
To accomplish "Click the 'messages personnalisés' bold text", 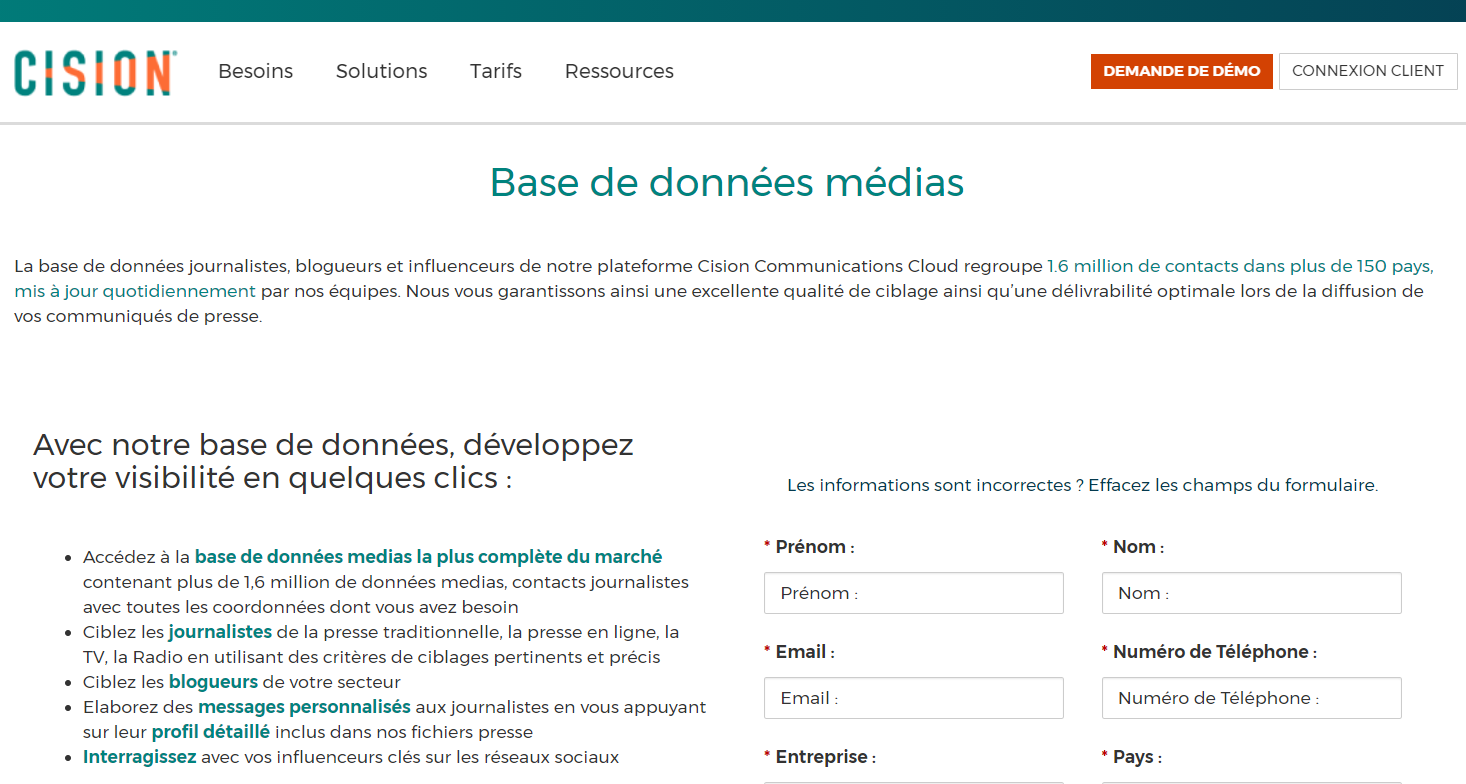I will pyautogui.click(x=304, y=707).
